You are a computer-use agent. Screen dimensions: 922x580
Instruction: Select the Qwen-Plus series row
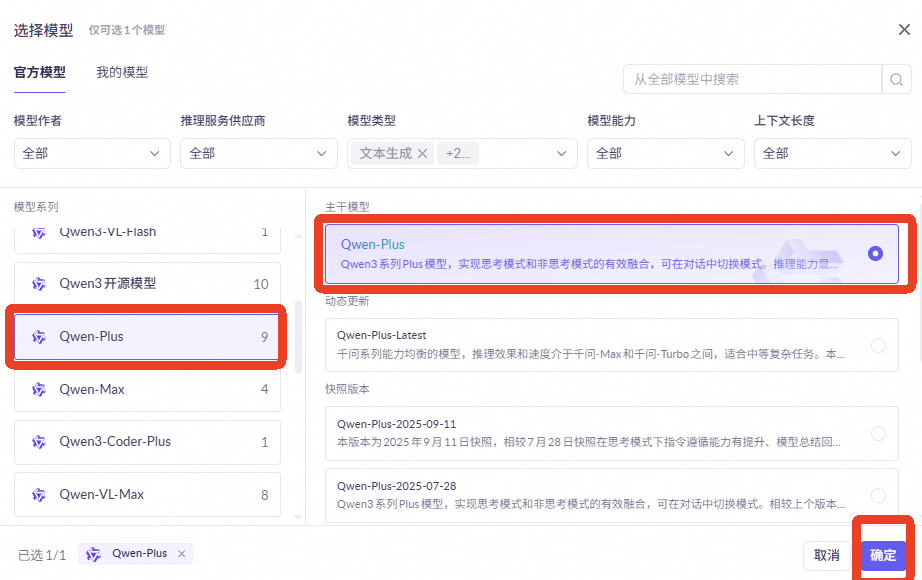click(x=147, y=336)
